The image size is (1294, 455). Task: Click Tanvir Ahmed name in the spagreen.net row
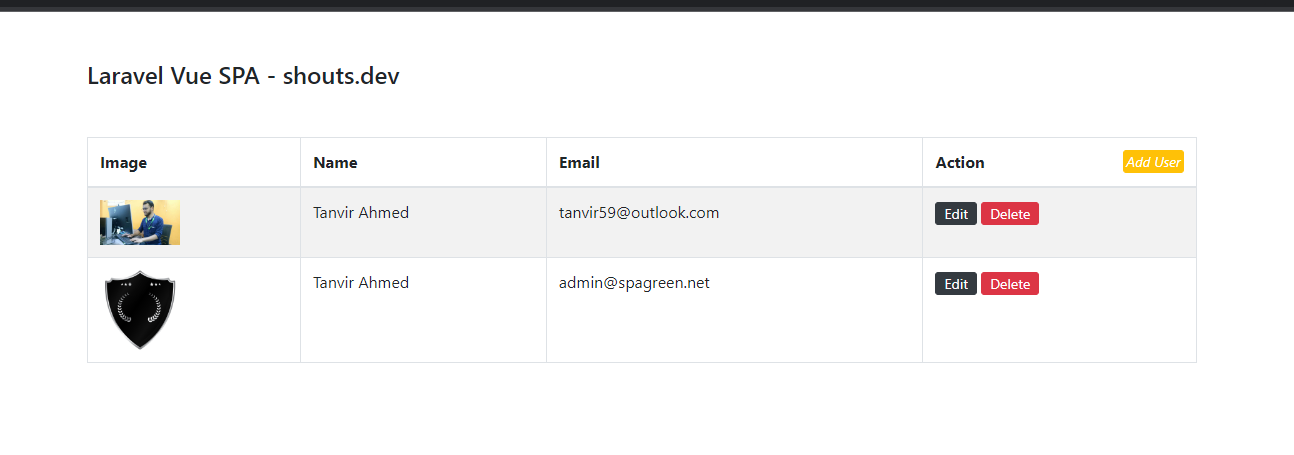click(x=361, y=283)
